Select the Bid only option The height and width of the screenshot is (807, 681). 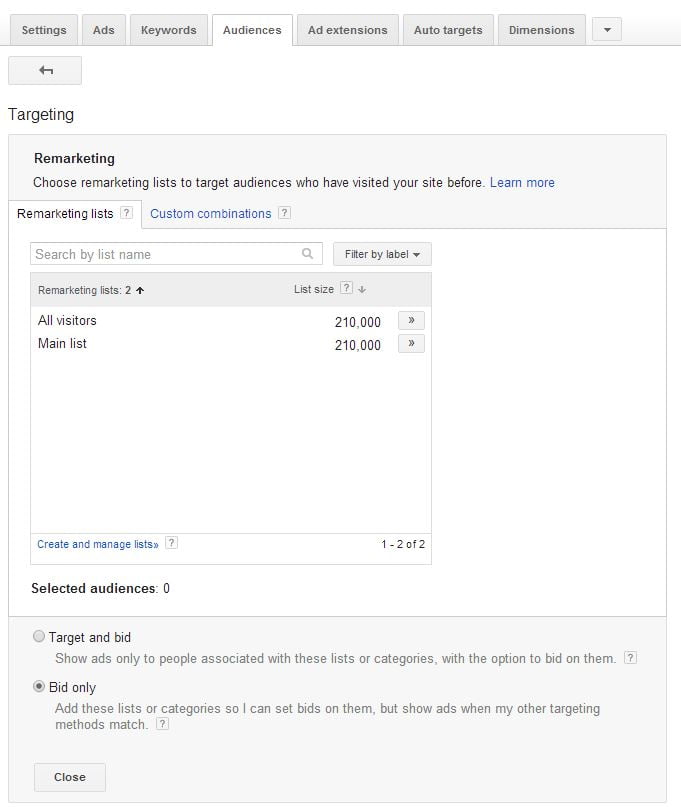point(39,687)
